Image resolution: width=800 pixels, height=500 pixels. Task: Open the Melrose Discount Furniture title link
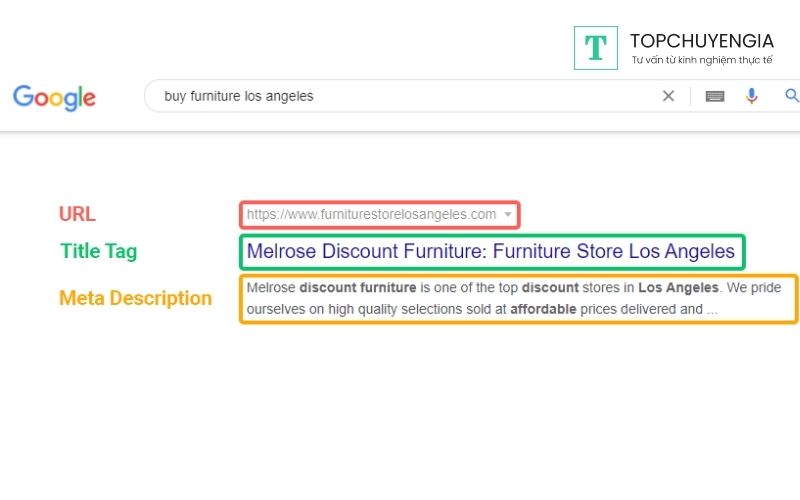coord(490,251)
